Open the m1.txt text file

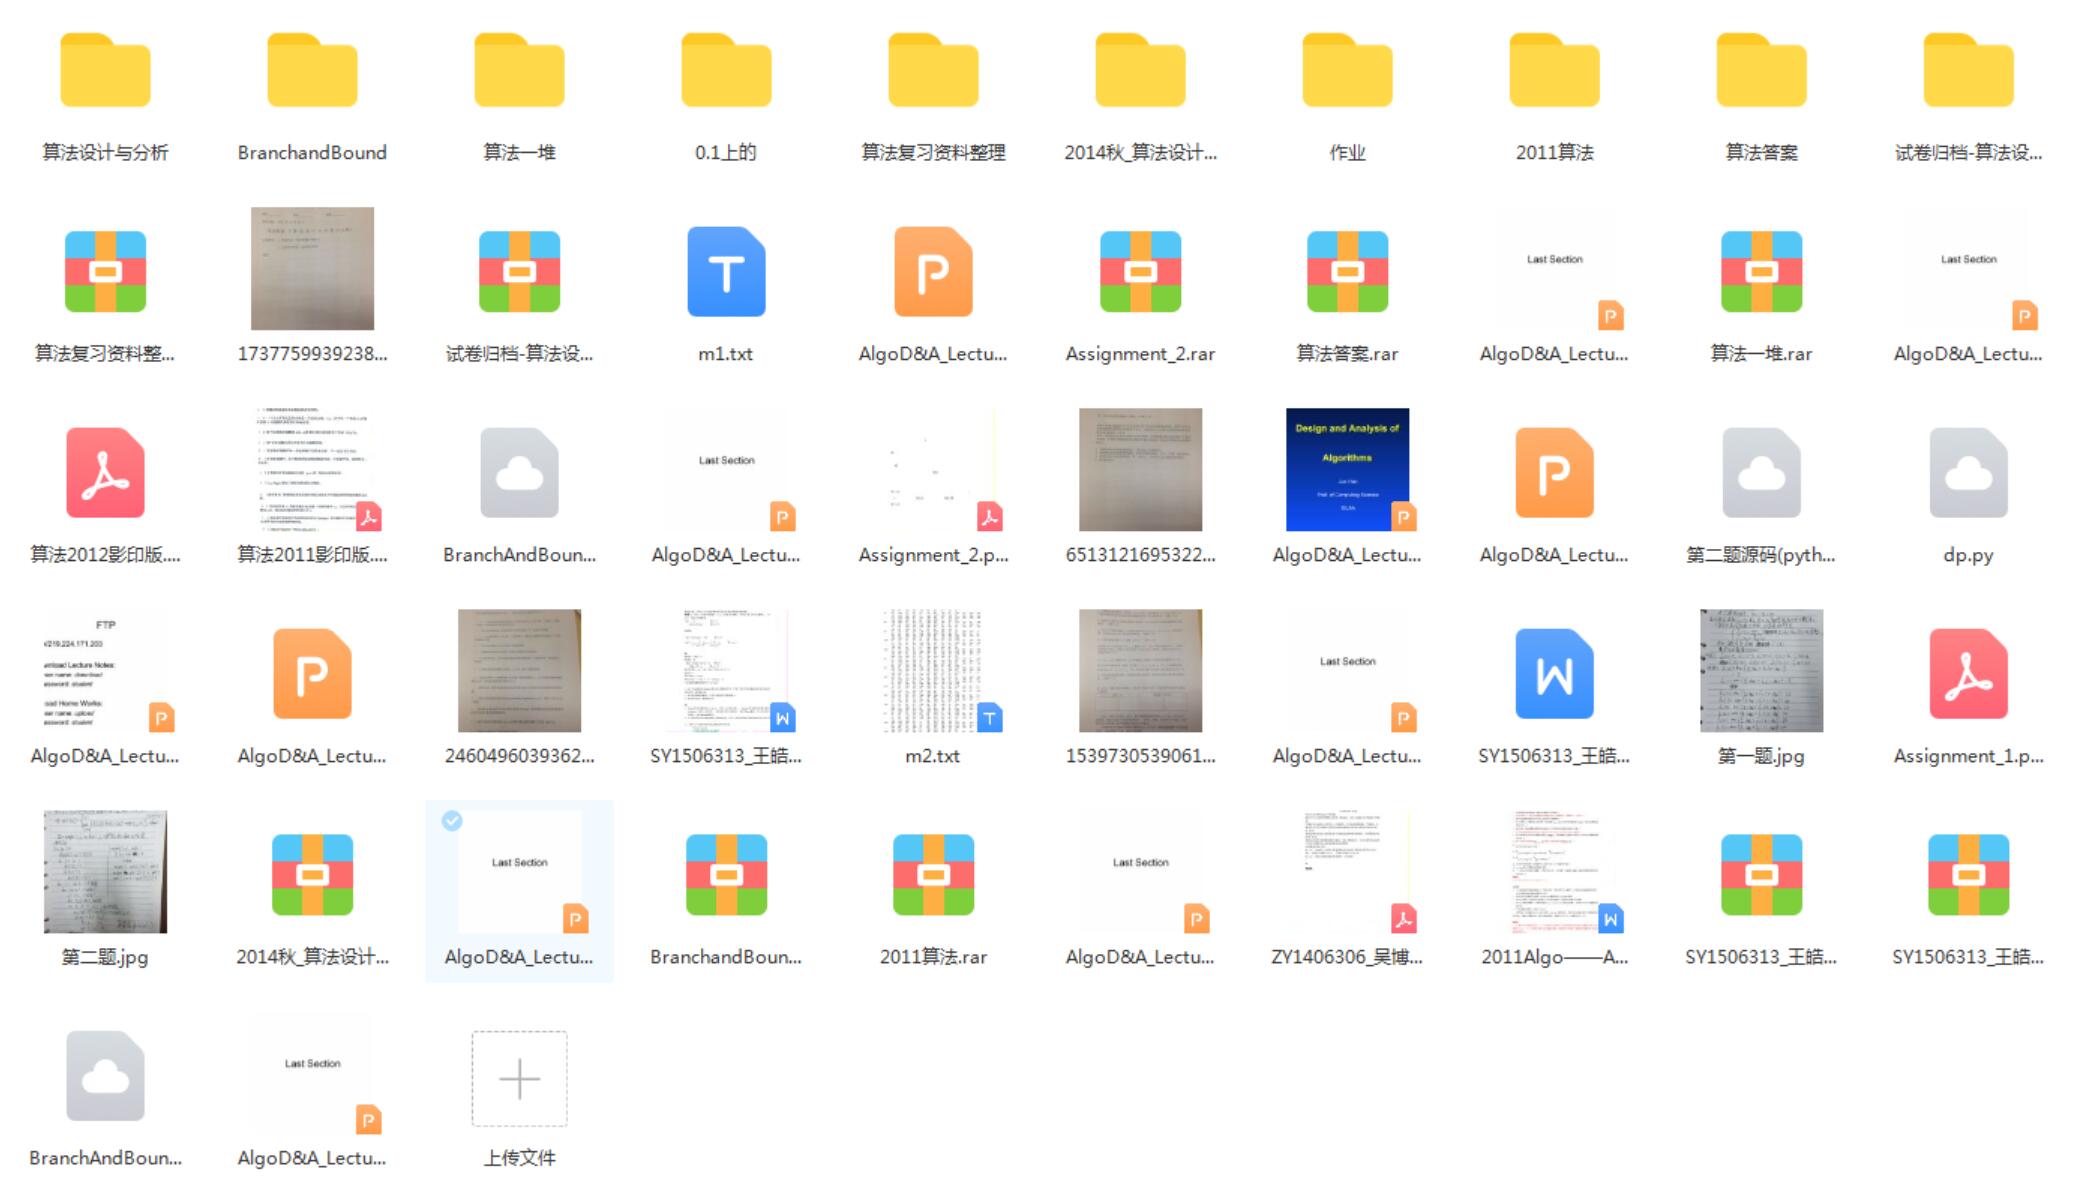726,272
